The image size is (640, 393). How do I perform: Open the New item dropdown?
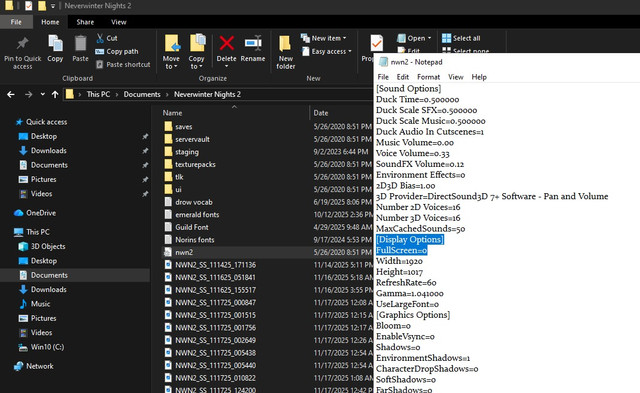[324, 38]
